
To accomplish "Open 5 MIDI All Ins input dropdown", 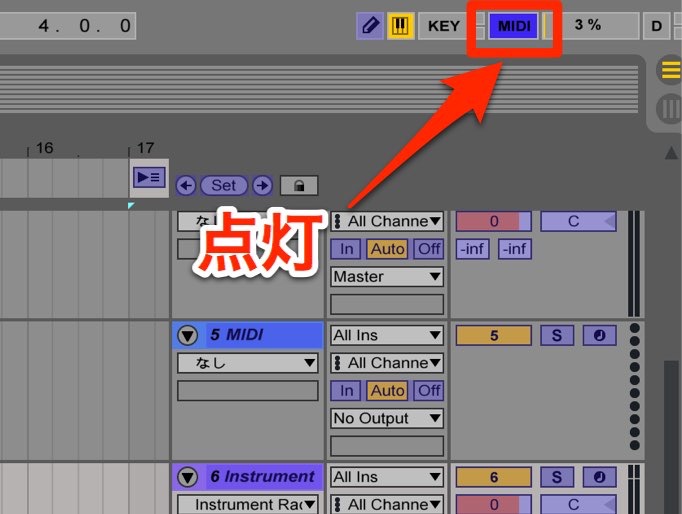I will pyautogui.click(x=387, y=335).
